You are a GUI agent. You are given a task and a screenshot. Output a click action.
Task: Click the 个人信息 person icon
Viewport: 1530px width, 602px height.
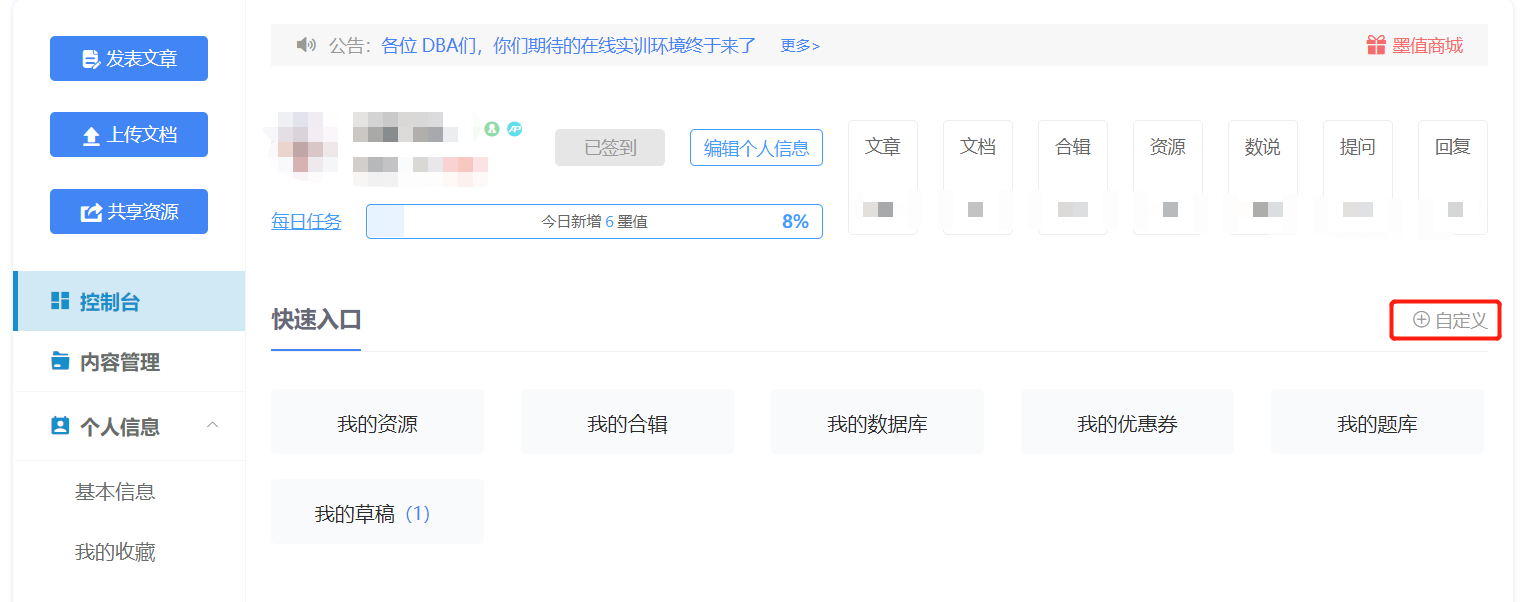pyautogui.click(x=58, y=426)
